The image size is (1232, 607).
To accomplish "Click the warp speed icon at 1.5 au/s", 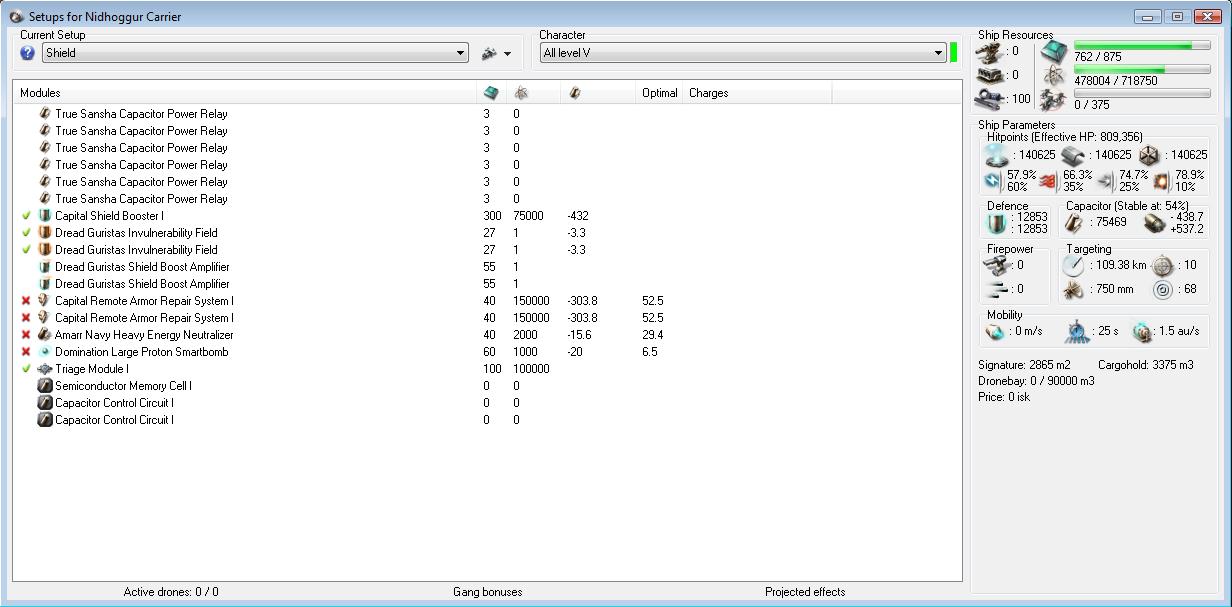I will tap(1144, 331).
